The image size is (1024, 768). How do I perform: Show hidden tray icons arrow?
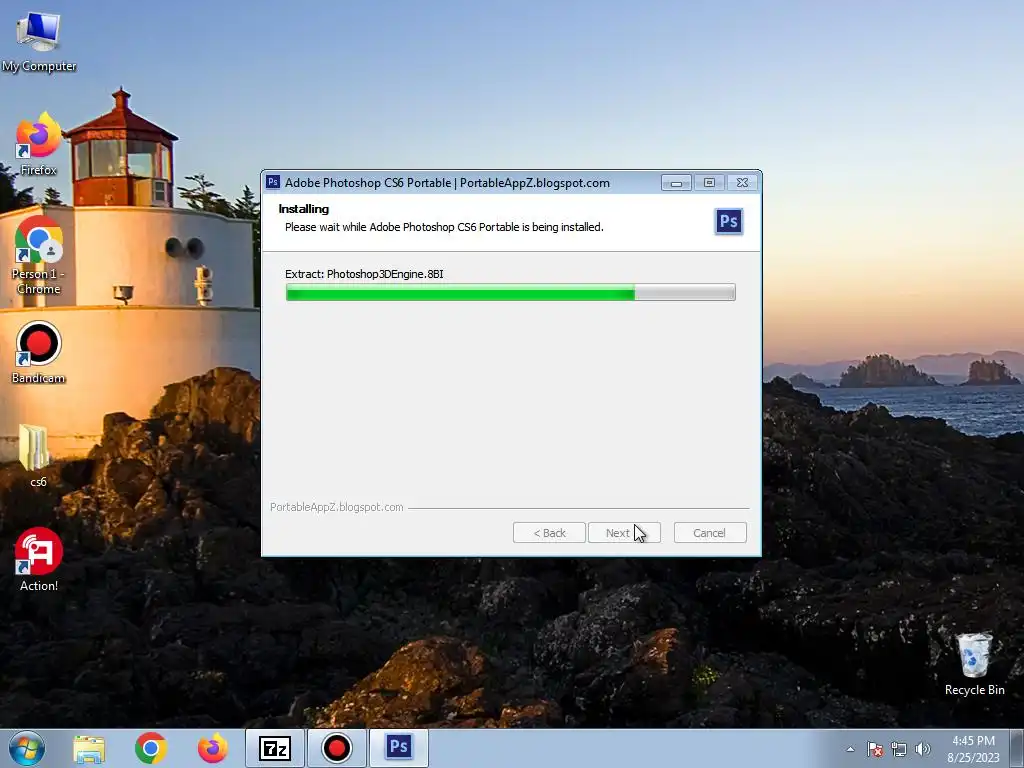(x=850, y=749)
